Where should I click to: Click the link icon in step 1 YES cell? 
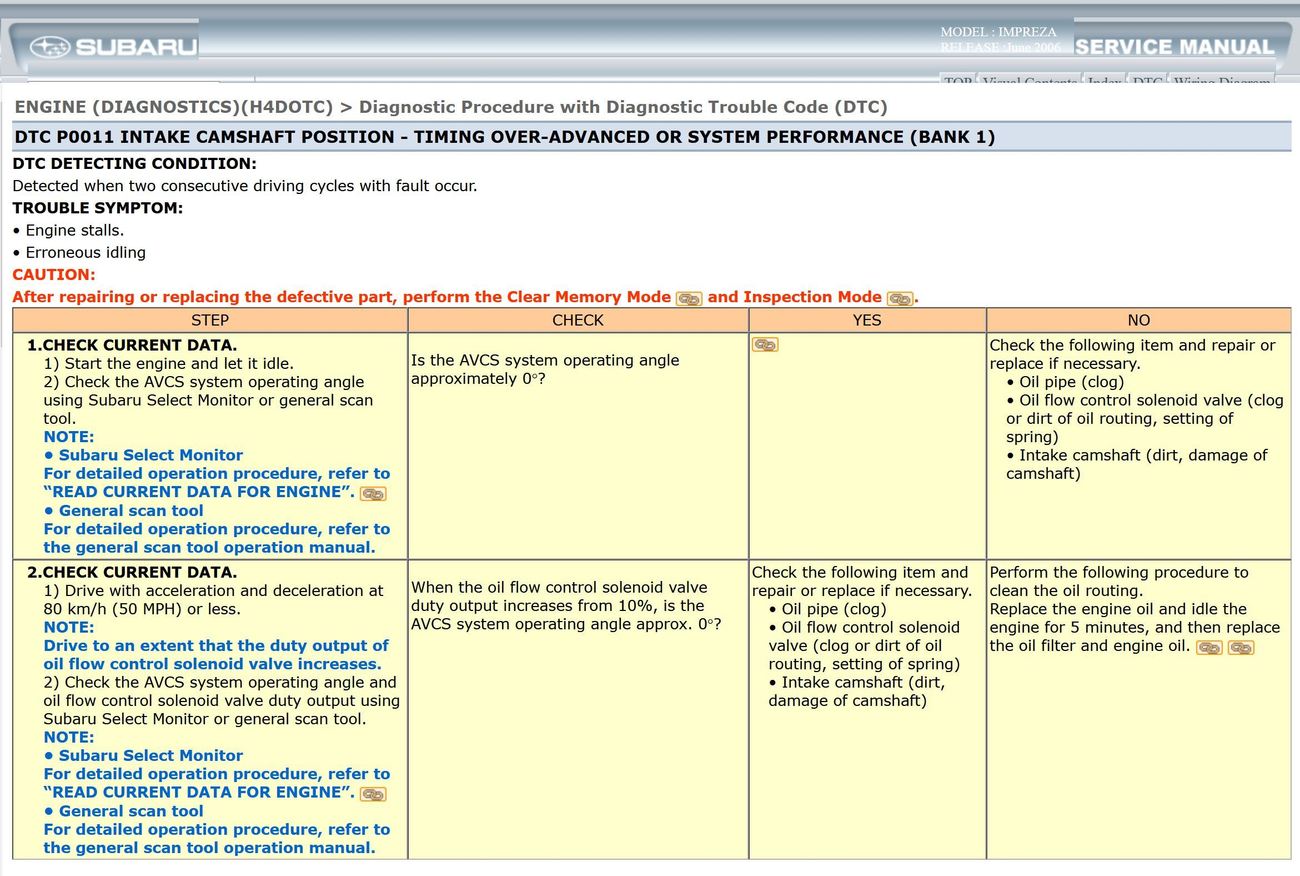pos(765,345)
